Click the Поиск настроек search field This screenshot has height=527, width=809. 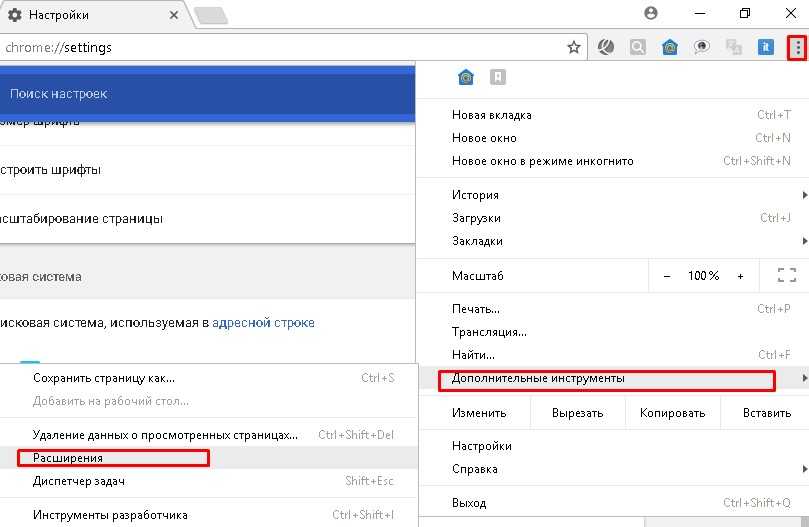(200, 93)
